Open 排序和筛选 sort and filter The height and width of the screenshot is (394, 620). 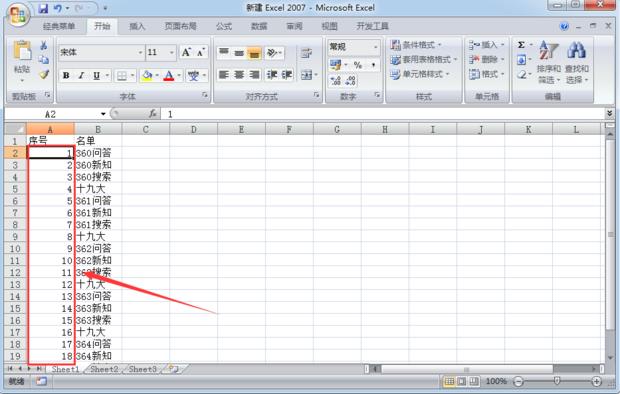(548, 63)
